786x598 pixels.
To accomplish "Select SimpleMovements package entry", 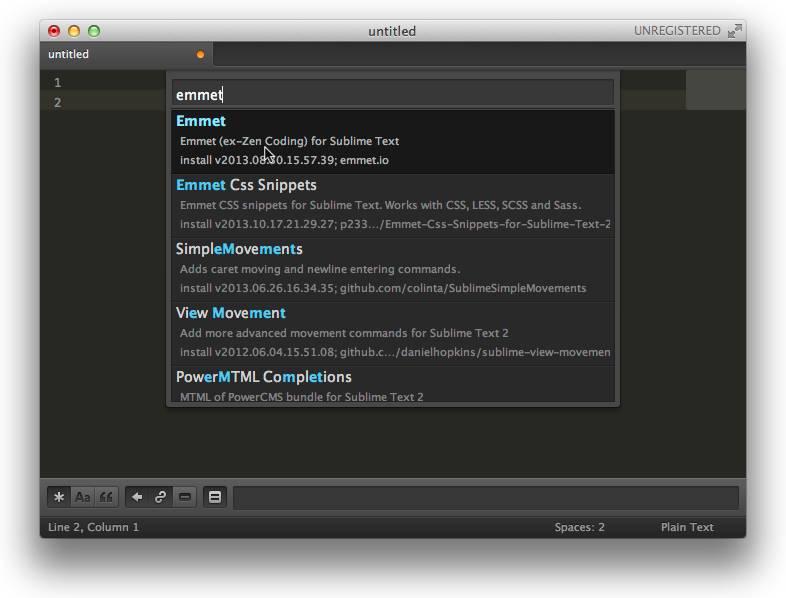I will [x=393, y=270].
